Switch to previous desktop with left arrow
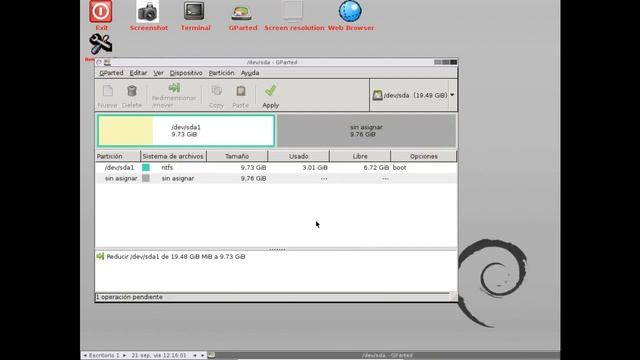Screen dimensions: 640x360 [85, 356]
